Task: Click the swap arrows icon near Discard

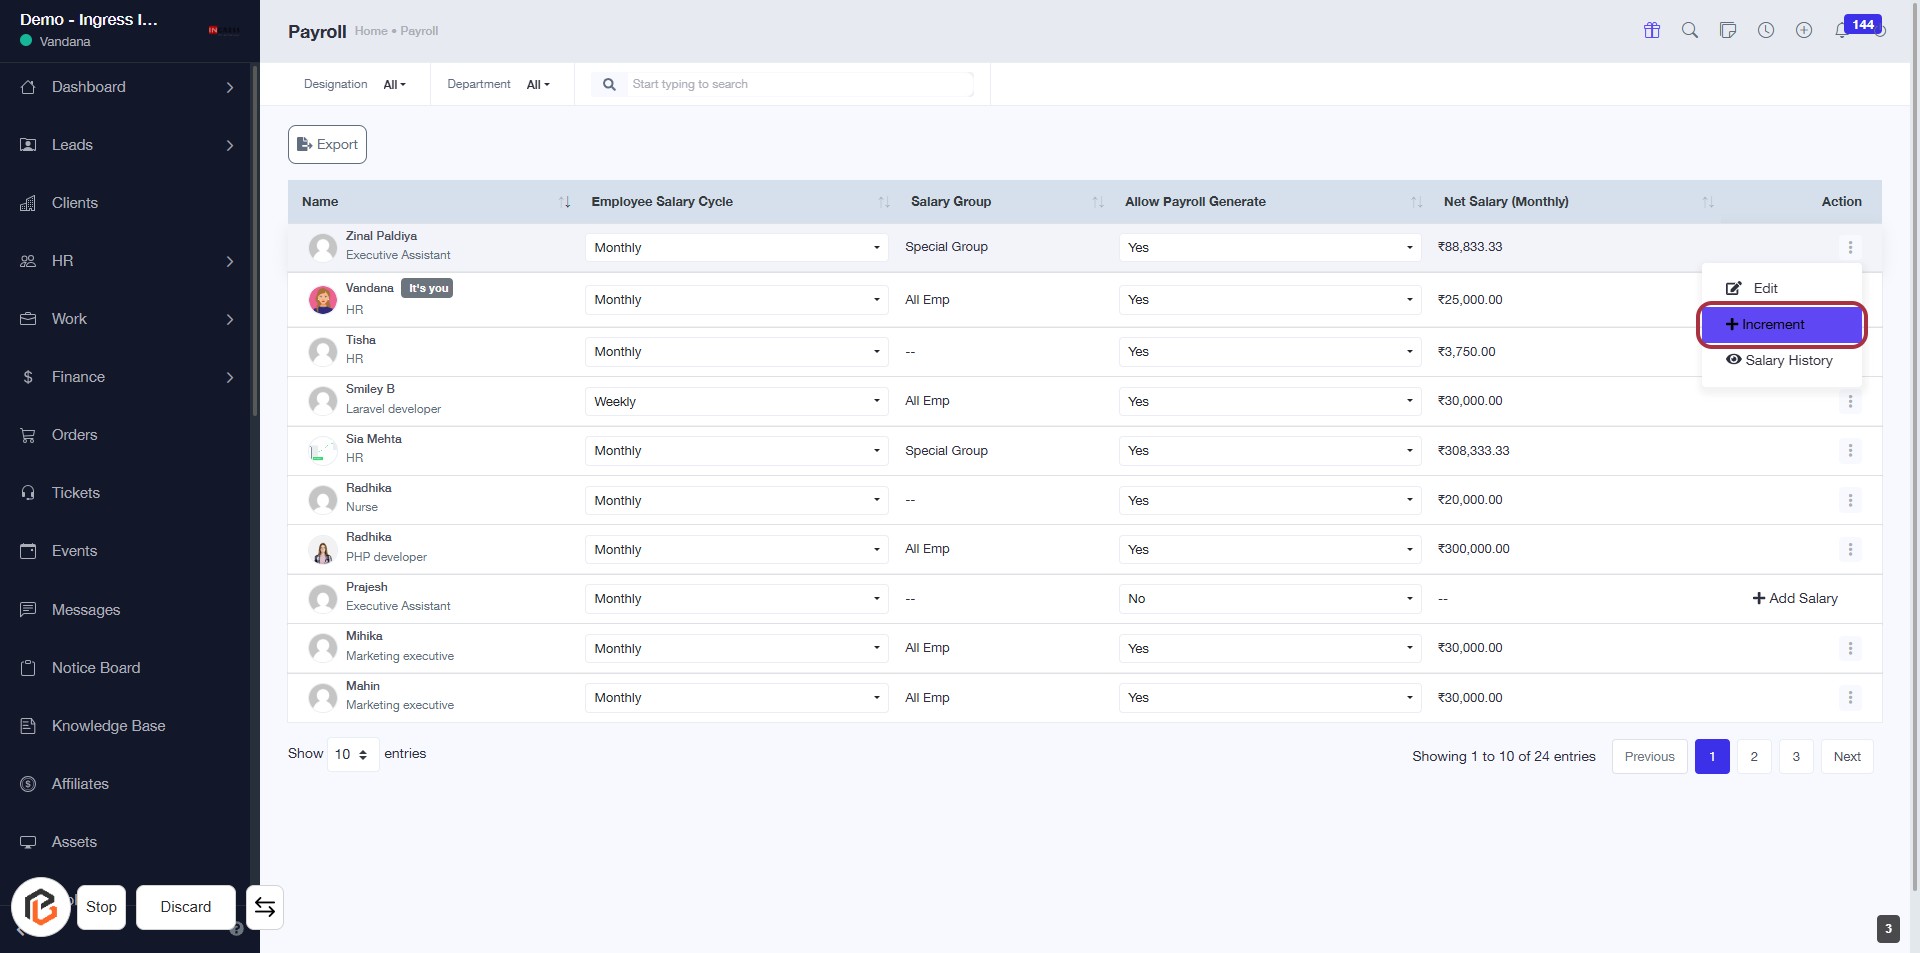Action: (x=265, y=907)
